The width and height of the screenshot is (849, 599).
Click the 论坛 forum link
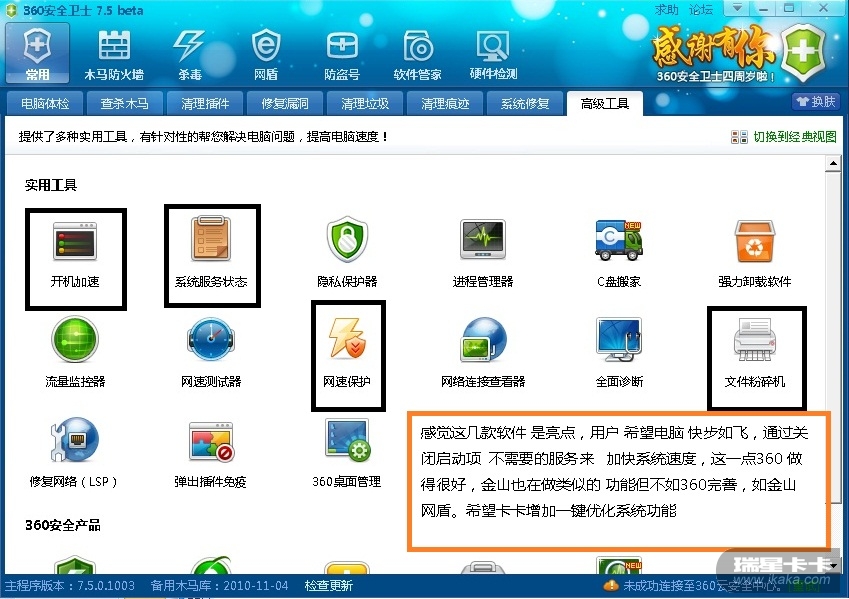[x=701, y=10]
